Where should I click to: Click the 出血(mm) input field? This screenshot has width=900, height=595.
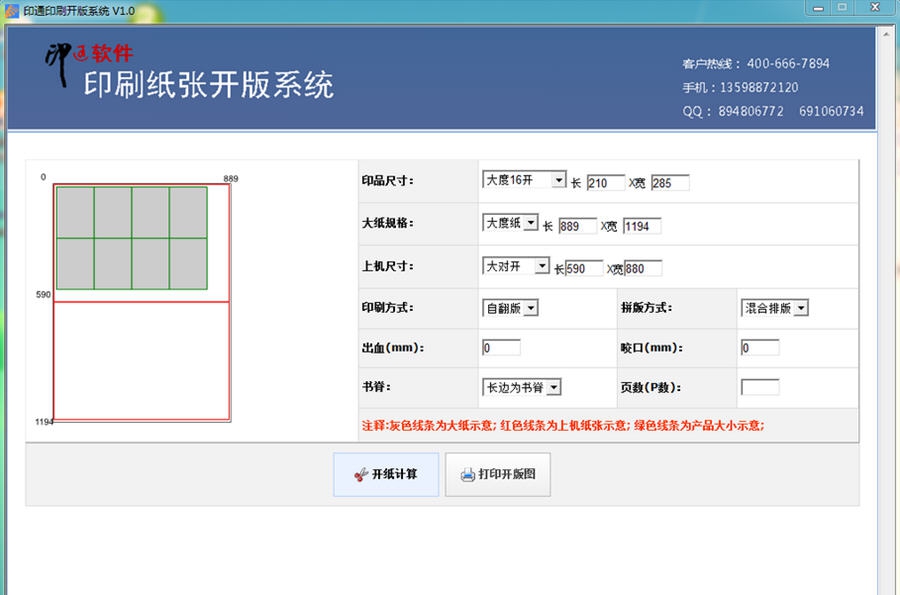500,347
